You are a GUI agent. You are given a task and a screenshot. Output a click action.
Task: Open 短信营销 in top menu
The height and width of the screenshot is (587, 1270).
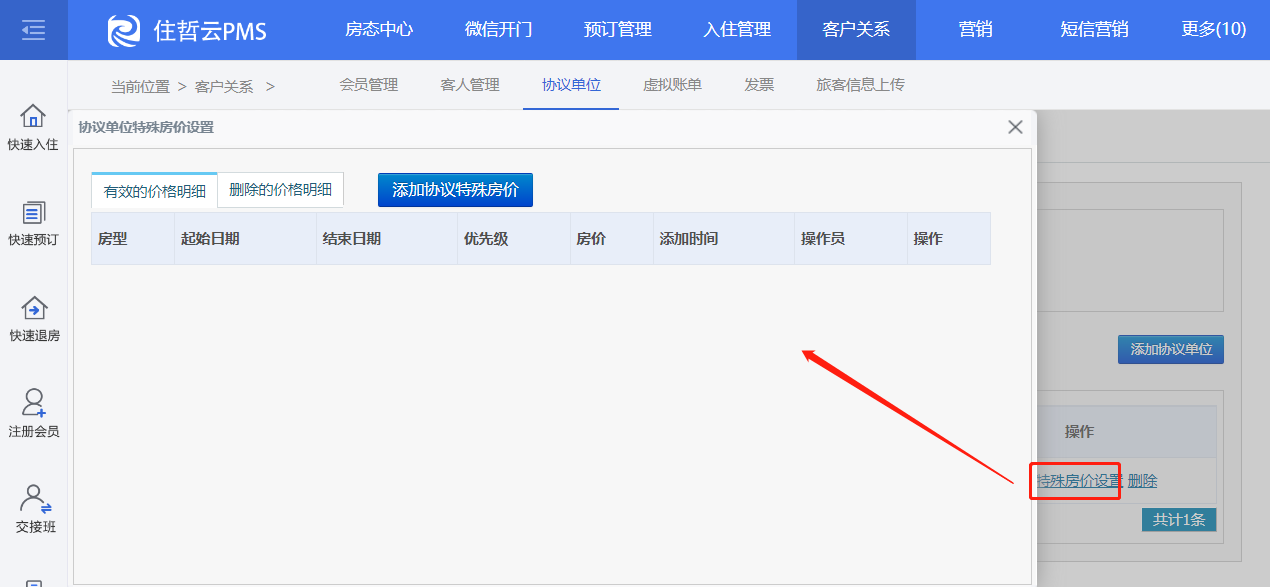click(x=1094, y=30)
